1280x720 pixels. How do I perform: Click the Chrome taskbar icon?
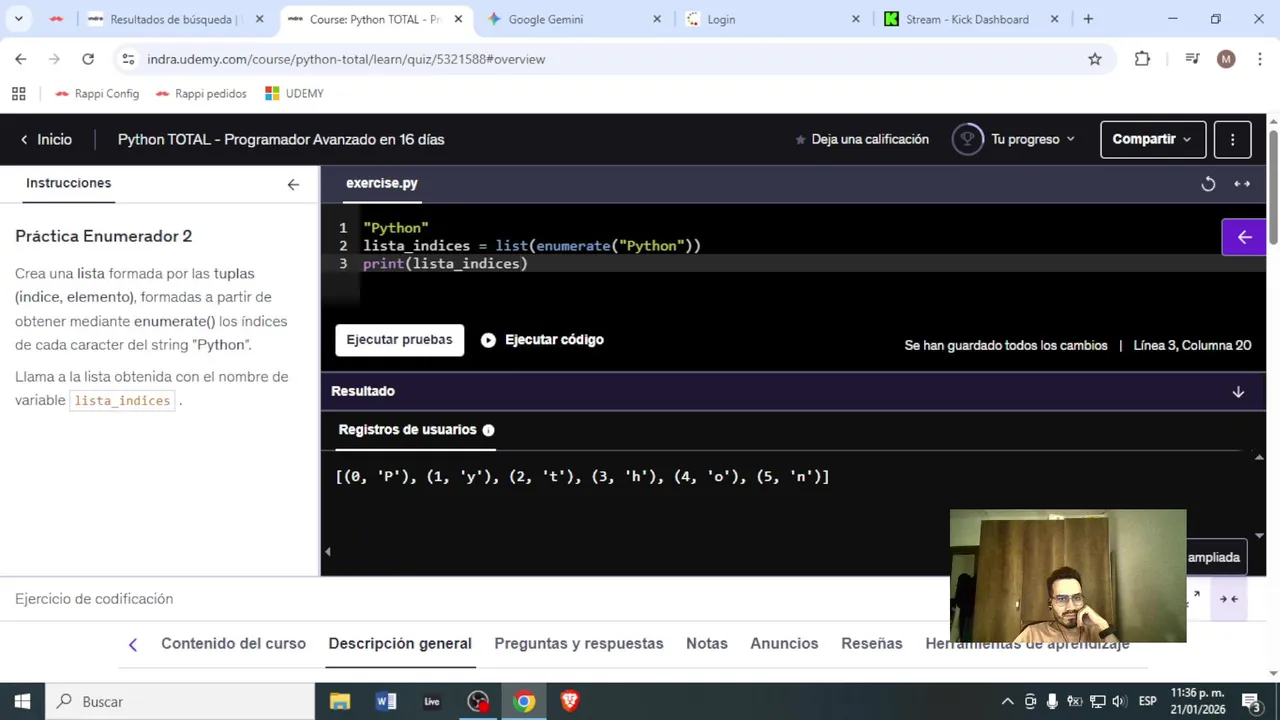tap(524, 702)
